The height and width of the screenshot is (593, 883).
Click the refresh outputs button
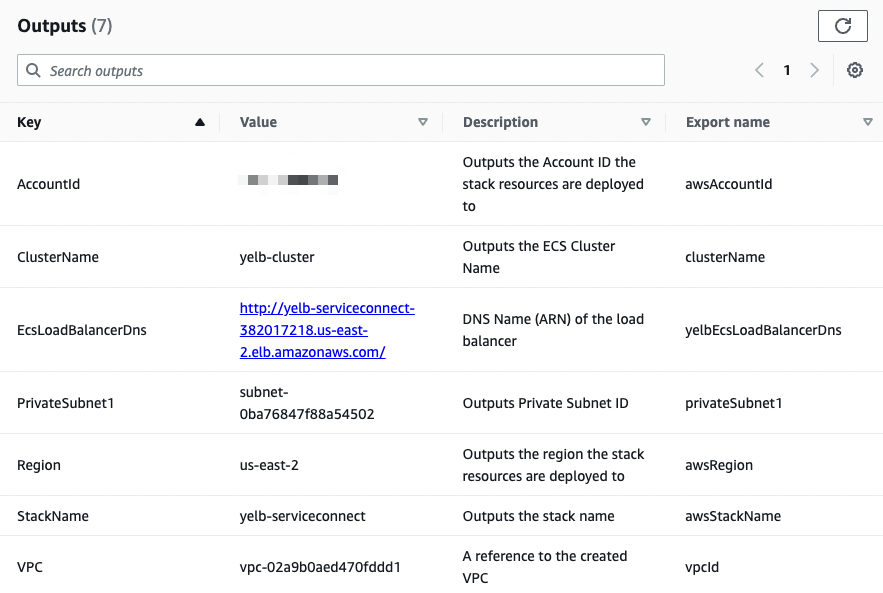(x=842, y=26)
